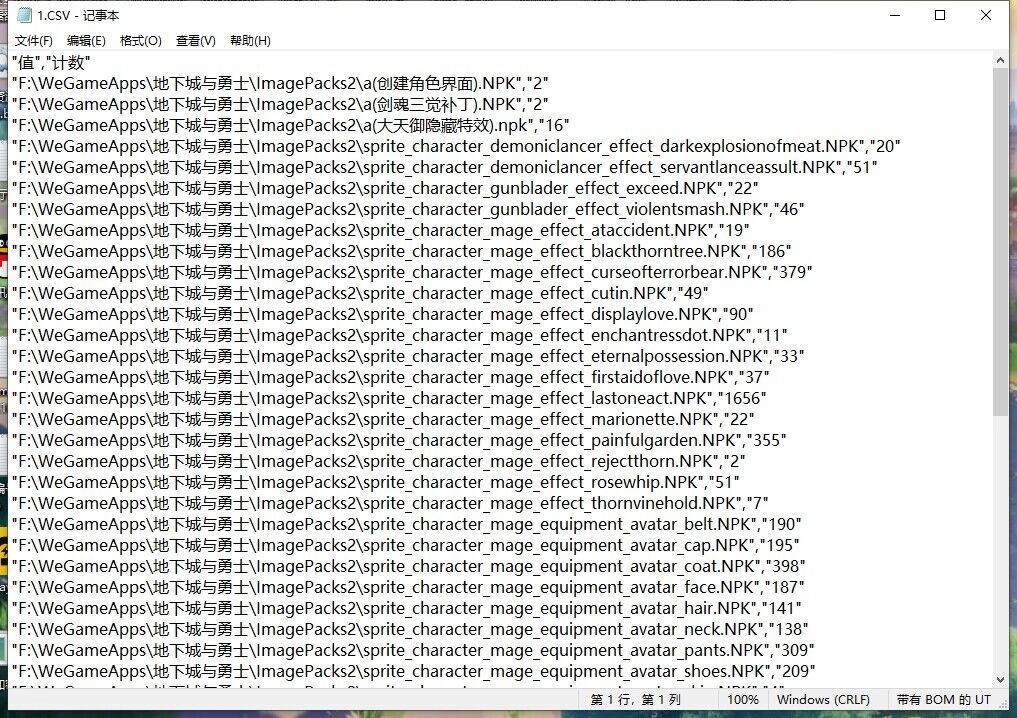Click the enchantressdot.NPK line
This screenshot has width=1017, height=718.
400,335
